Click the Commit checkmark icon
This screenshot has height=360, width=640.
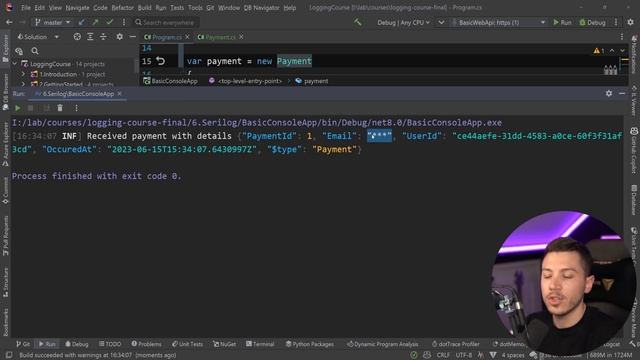(109, 22)
